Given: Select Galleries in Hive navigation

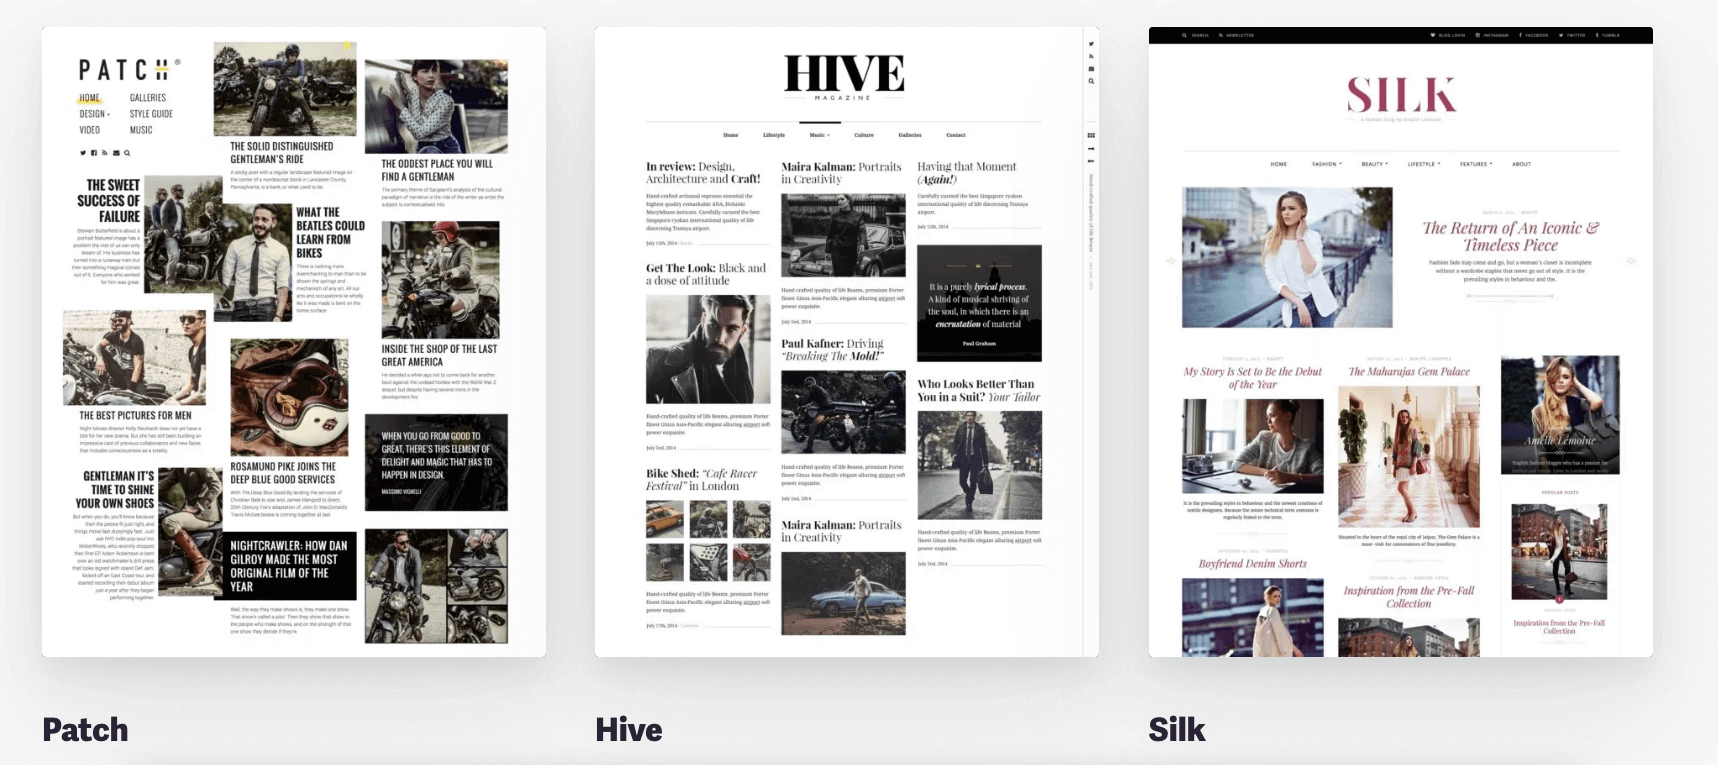Looking at the screenshot, I should [x=910, y=135].
